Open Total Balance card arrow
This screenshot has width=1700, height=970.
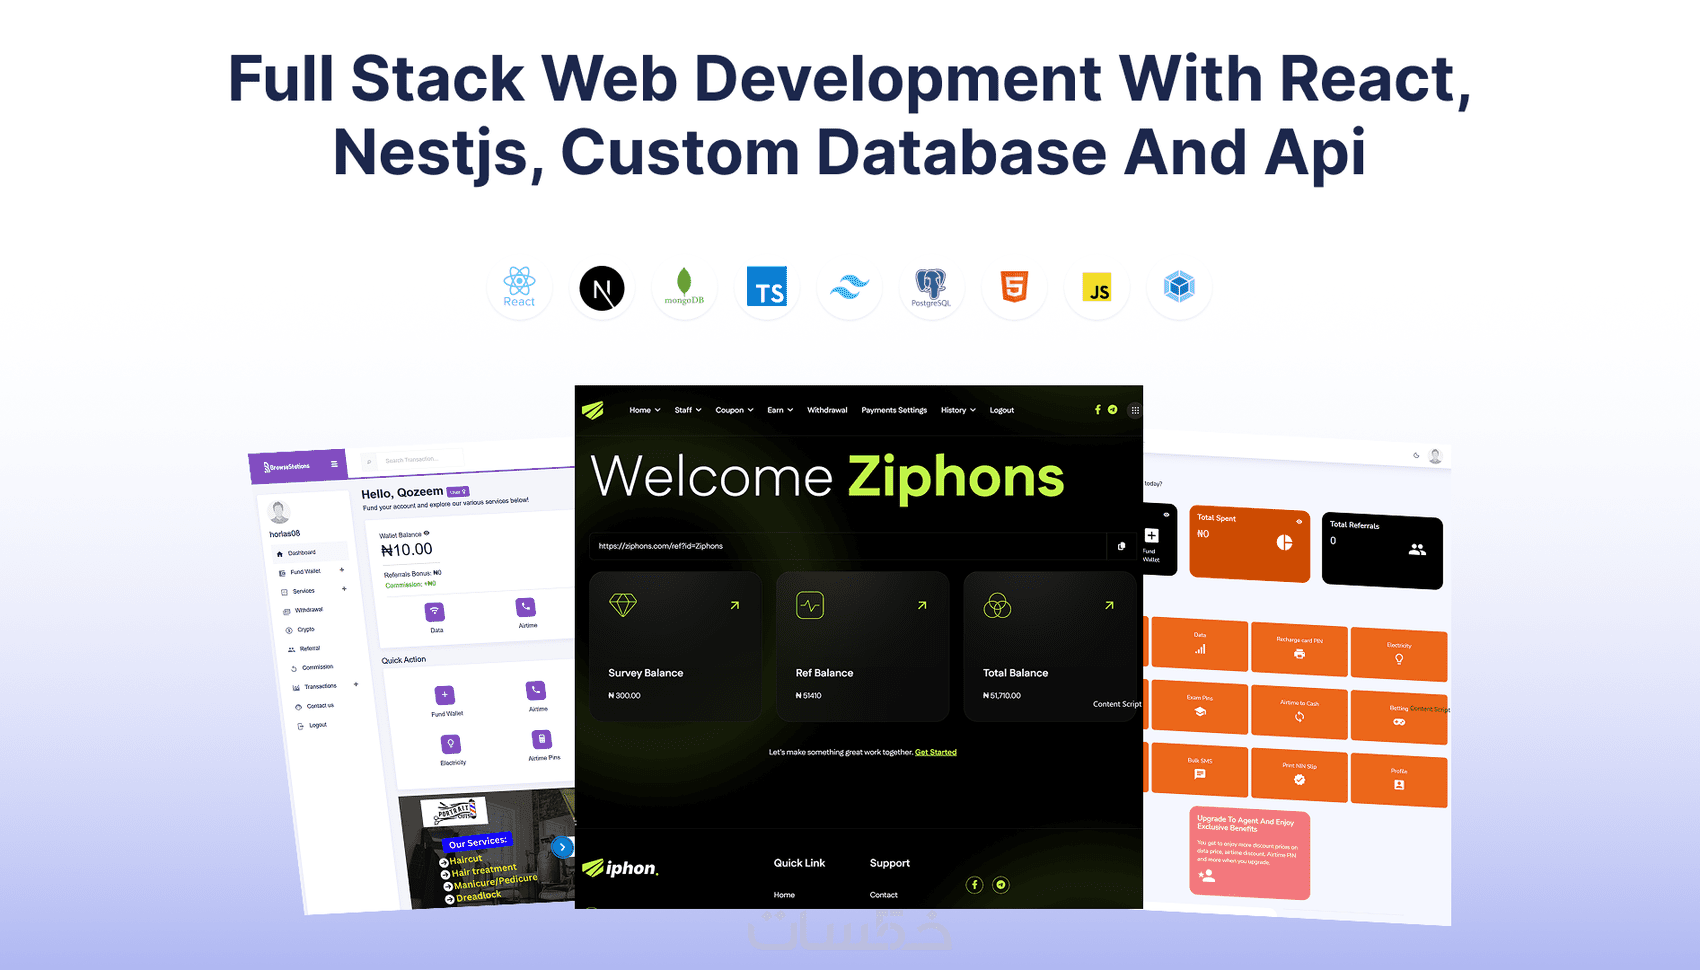[x=1109, y=605]
